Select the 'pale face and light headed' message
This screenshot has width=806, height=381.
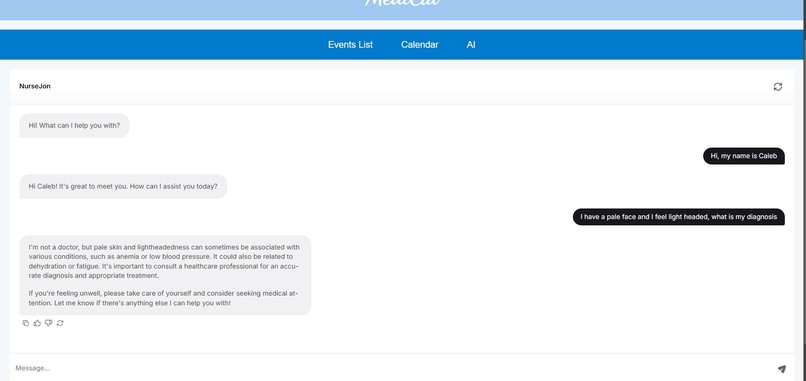click(x=679, y=216)
